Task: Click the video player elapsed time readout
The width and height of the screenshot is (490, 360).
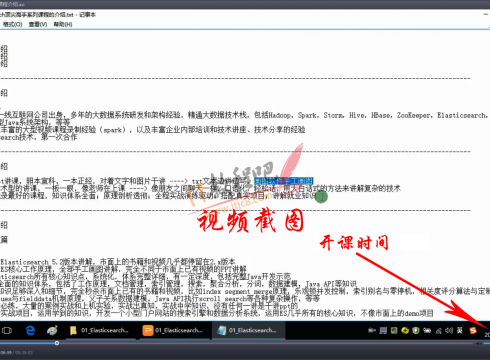Action: click(6, 352)
